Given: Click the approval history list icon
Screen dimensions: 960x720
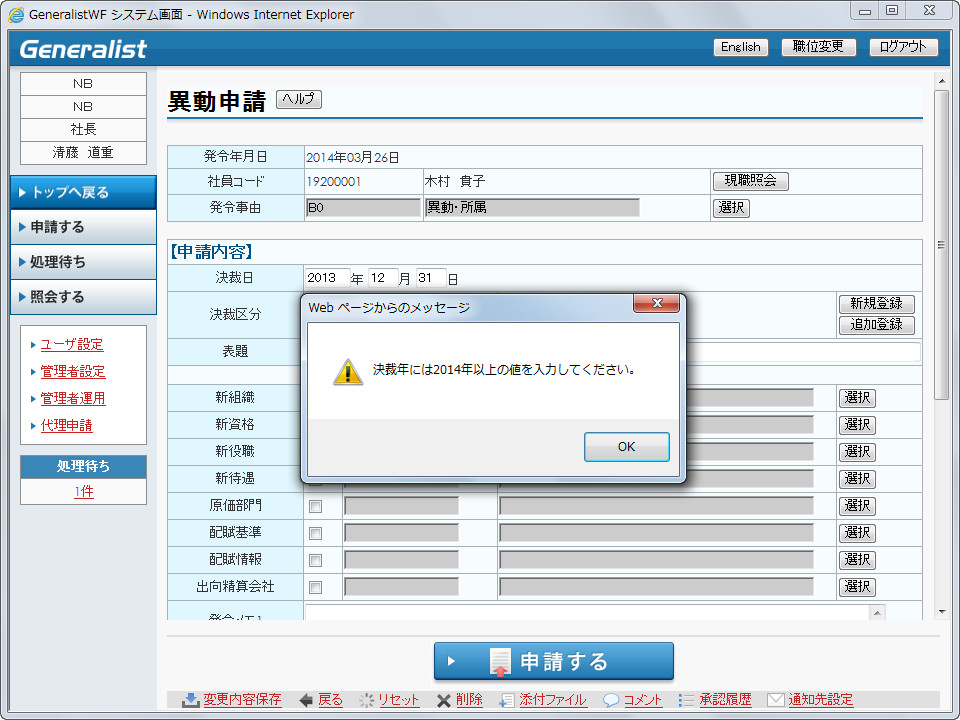Looking at the screenshot, I should (686, 700).
